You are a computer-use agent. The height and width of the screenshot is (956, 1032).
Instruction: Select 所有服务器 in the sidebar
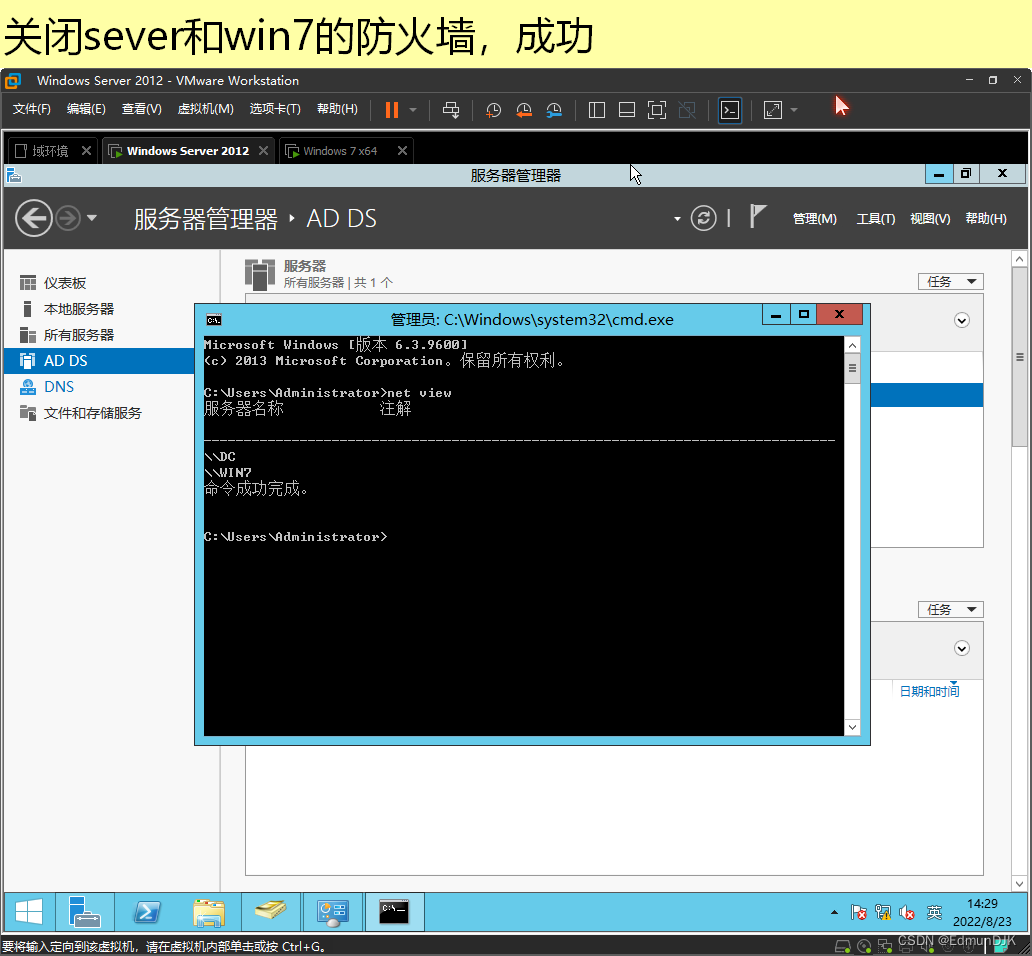99,335
